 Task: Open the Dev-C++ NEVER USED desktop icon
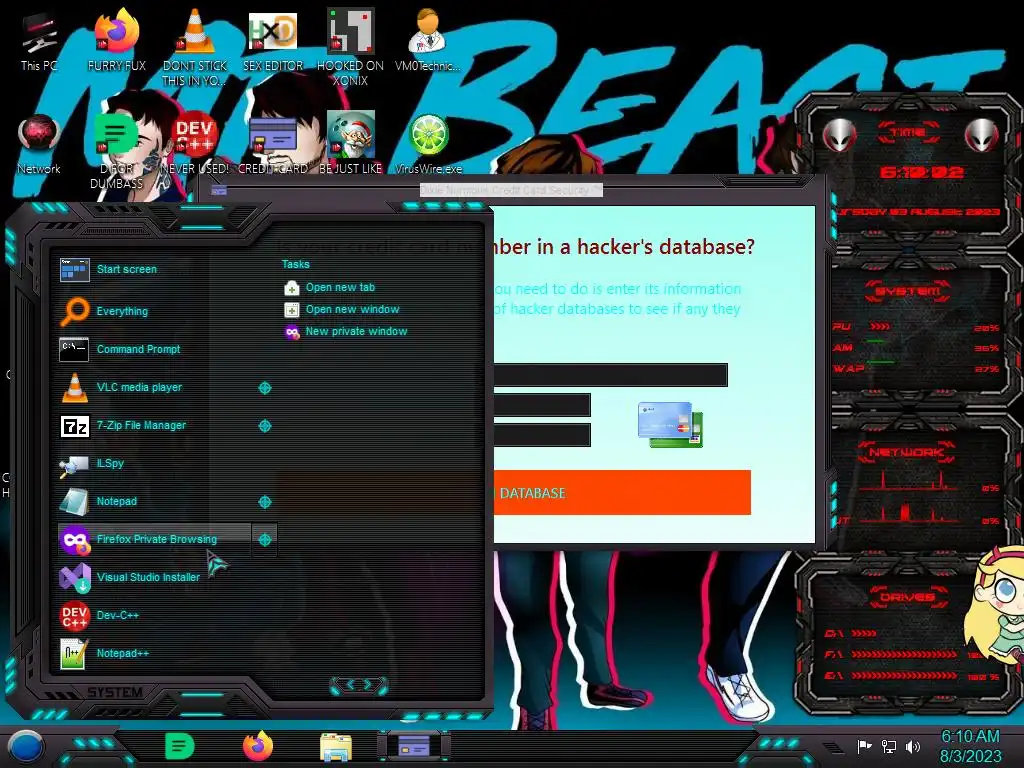(195, 144)
